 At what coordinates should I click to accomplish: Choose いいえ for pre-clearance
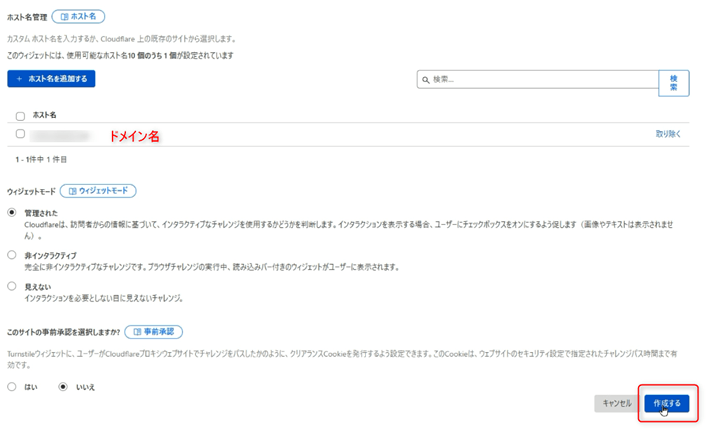63,387
